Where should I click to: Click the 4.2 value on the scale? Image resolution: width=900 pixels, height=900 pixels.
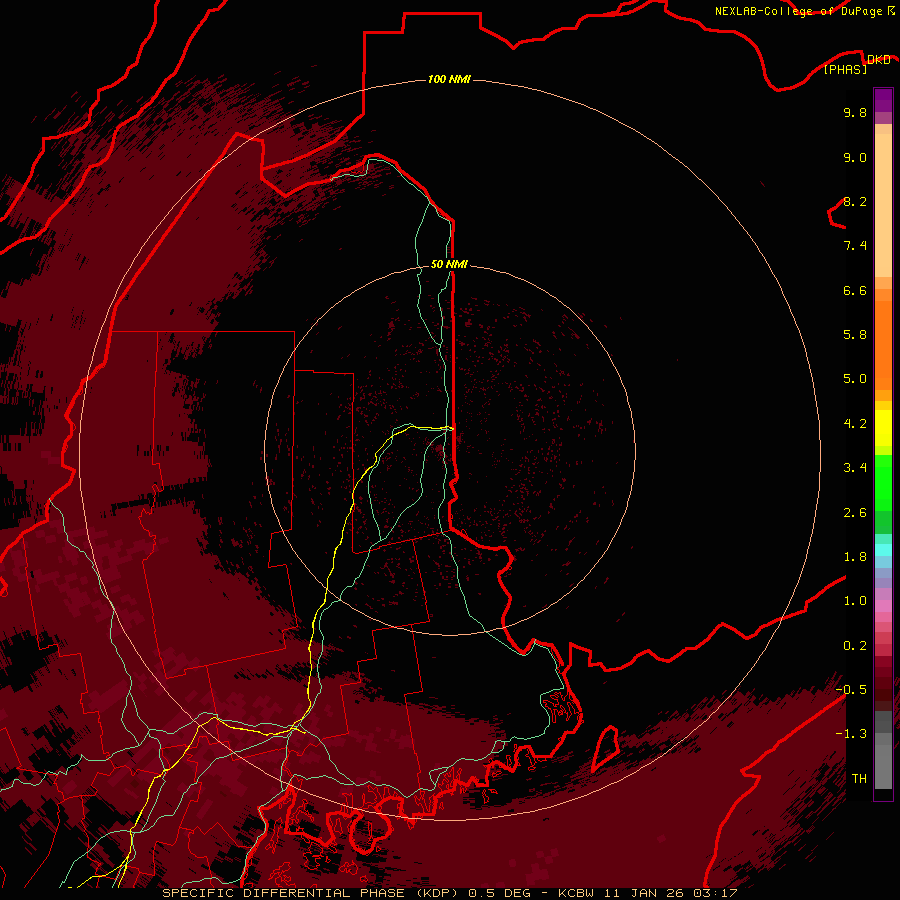(855, 424)
